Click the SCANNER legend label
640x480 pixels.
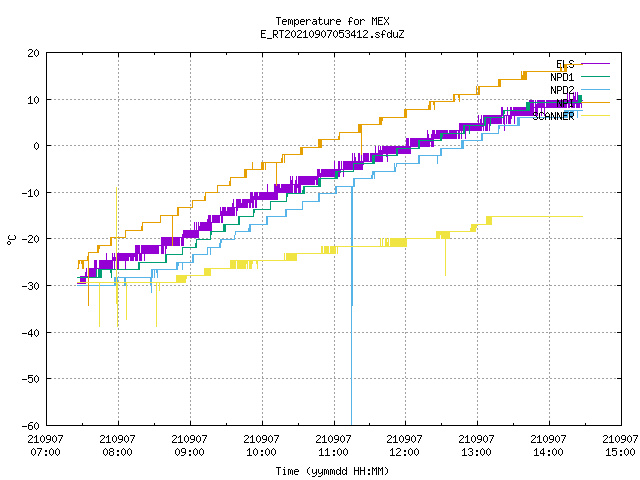tap(553, 116)
